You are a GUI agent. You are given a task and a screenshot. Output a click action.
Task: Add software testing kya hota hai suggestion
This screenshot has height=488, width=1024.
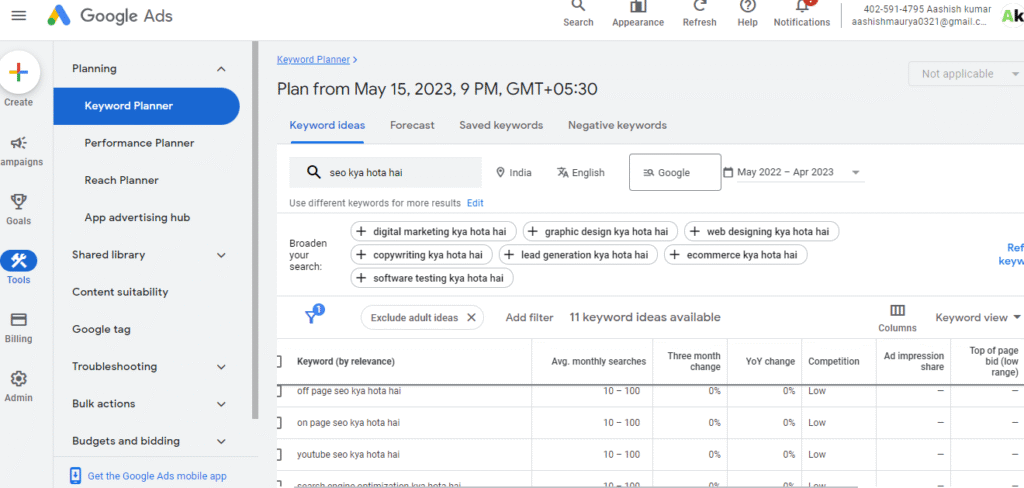point(432,278)
